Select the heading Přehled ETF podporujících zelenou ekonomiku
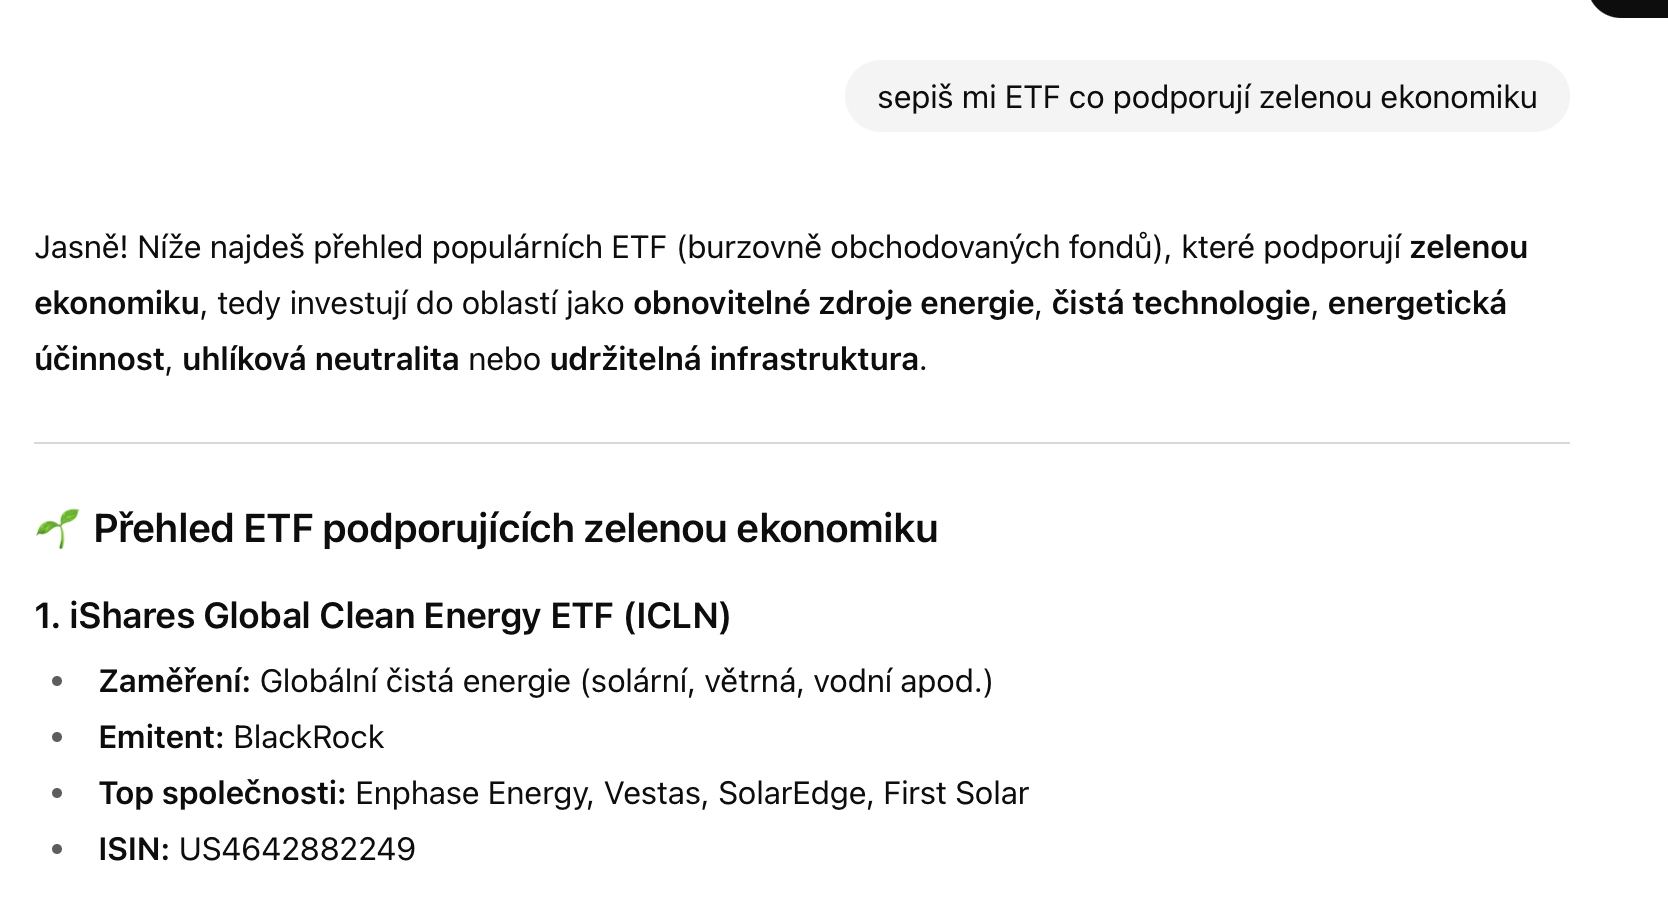The height and width of the screenshot is (906, 1668). (515, 528)
